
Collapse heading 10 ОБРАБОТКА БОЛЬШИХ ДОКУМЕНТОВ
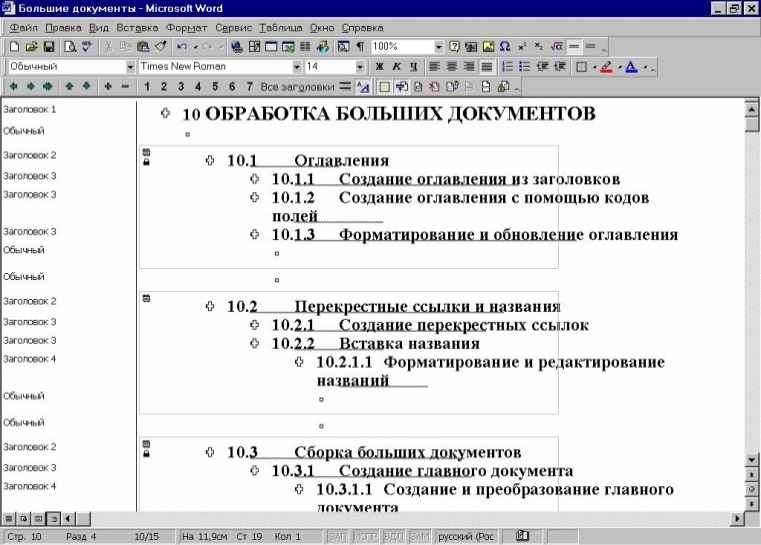(x=165, y=113)
